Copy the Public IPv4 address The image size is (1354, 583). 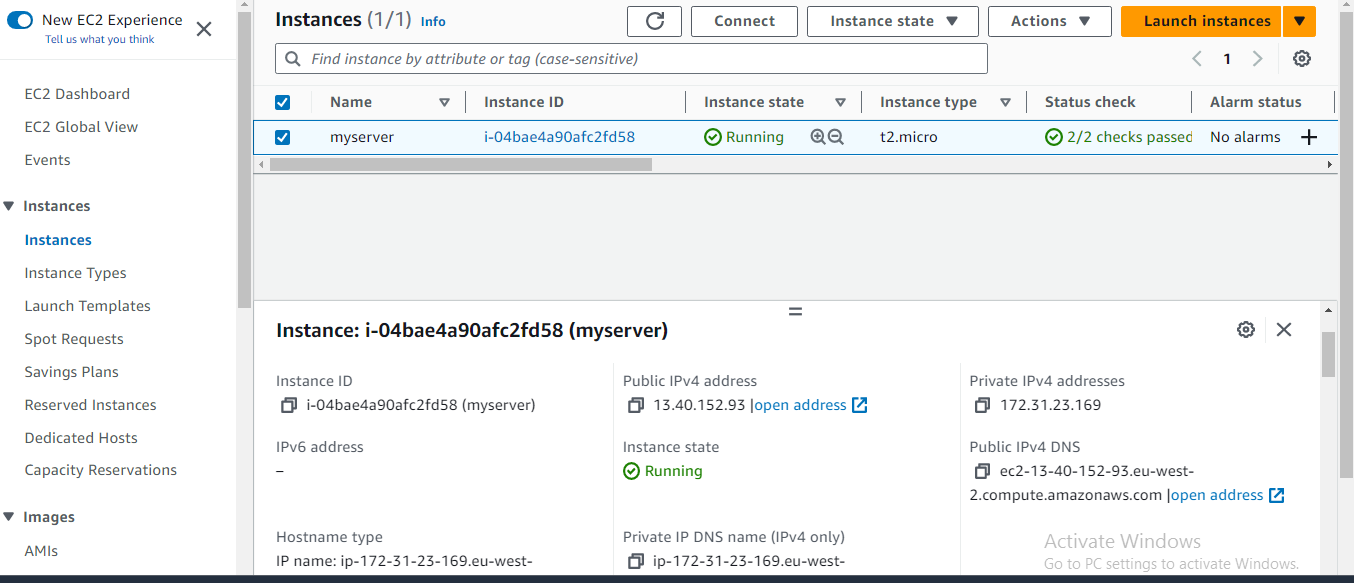(635, 405)
